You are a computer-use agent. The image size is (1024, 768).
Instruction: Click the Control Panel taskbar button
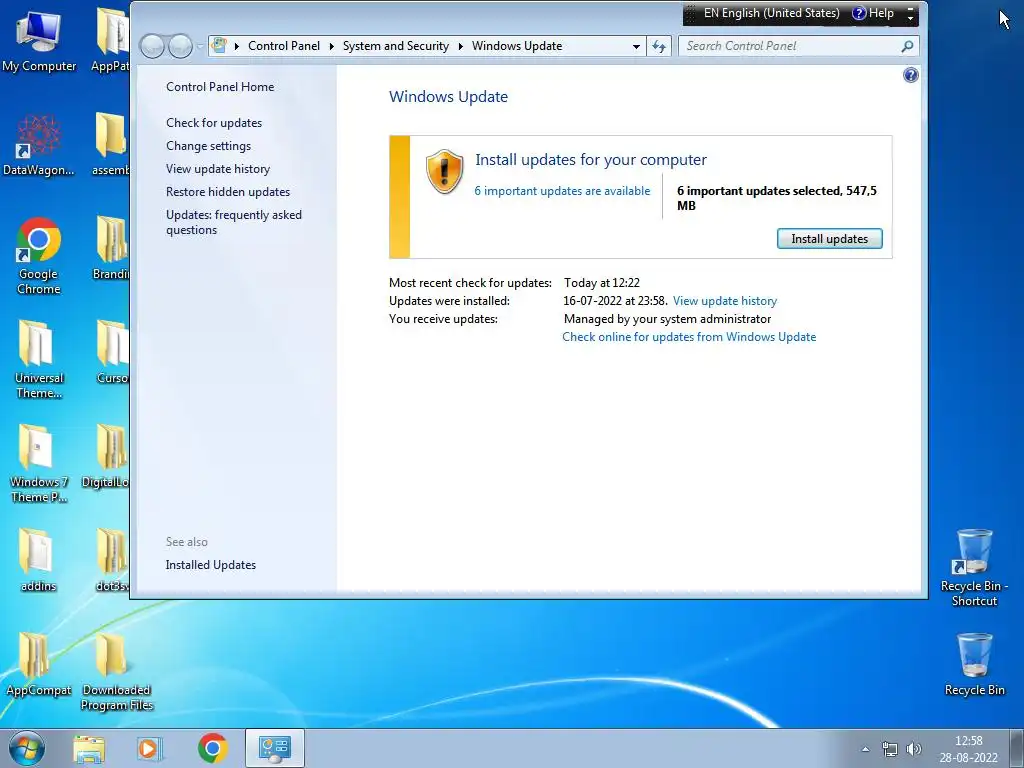tap(275, 748)
